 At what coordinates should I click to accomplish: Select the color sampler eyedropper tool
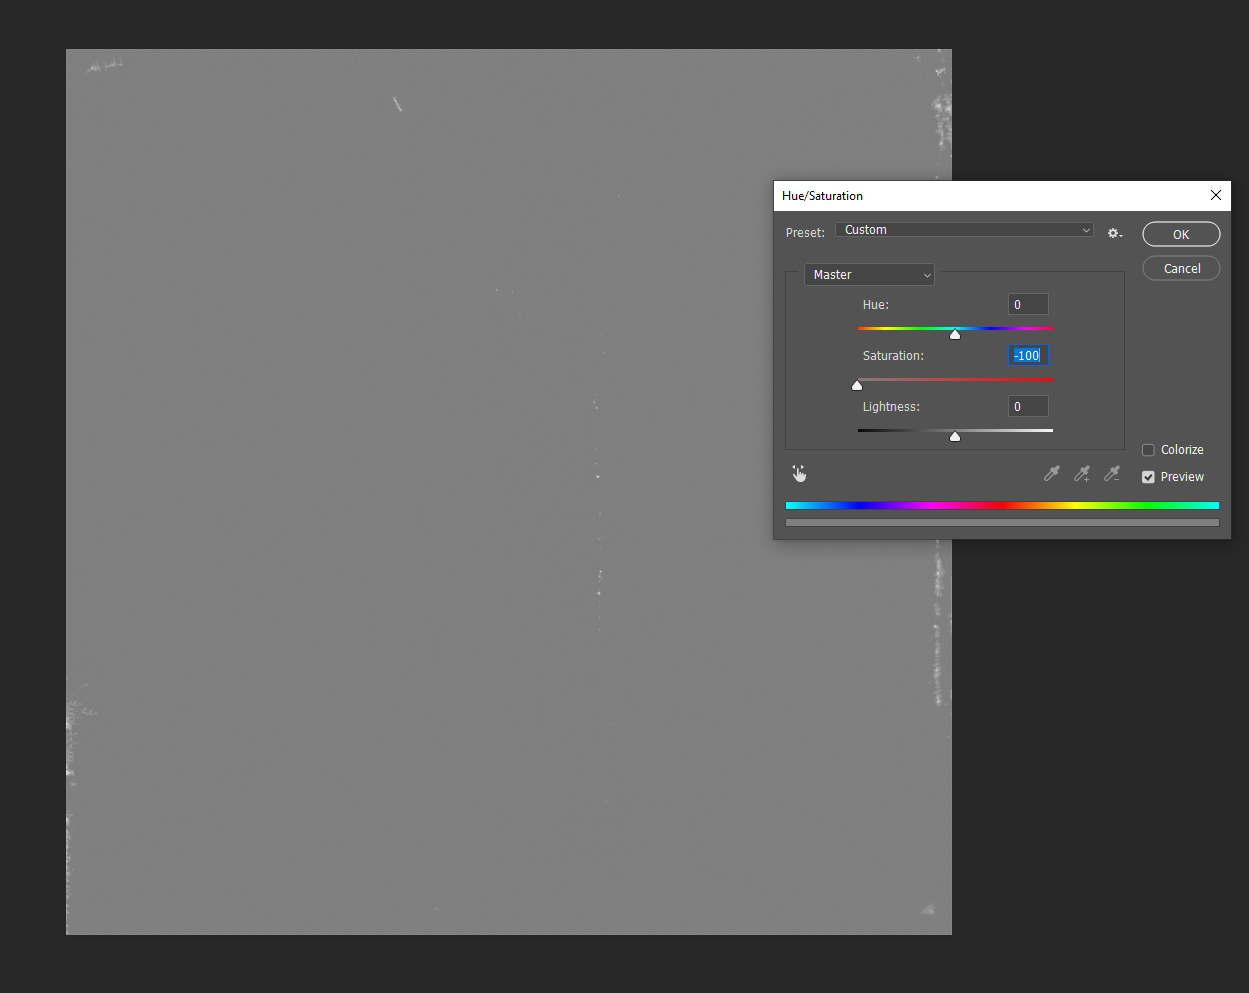pos(1051,473)
